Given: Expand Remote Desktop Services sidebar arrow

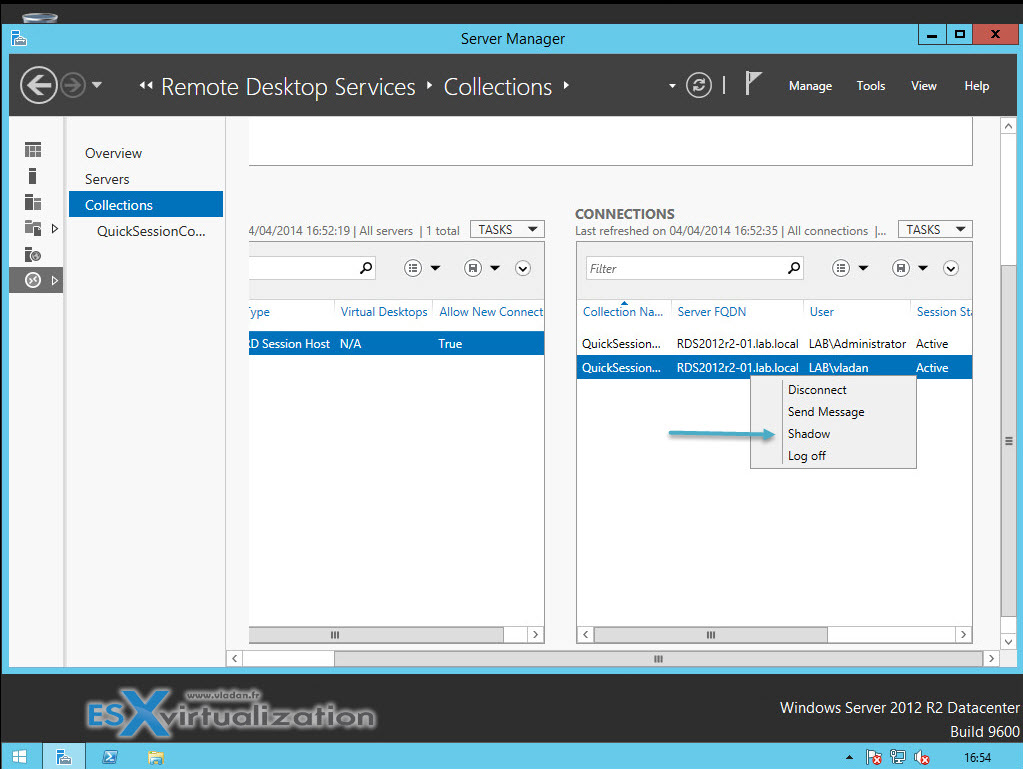Looking at the screenshot, I should pos(55,280).
